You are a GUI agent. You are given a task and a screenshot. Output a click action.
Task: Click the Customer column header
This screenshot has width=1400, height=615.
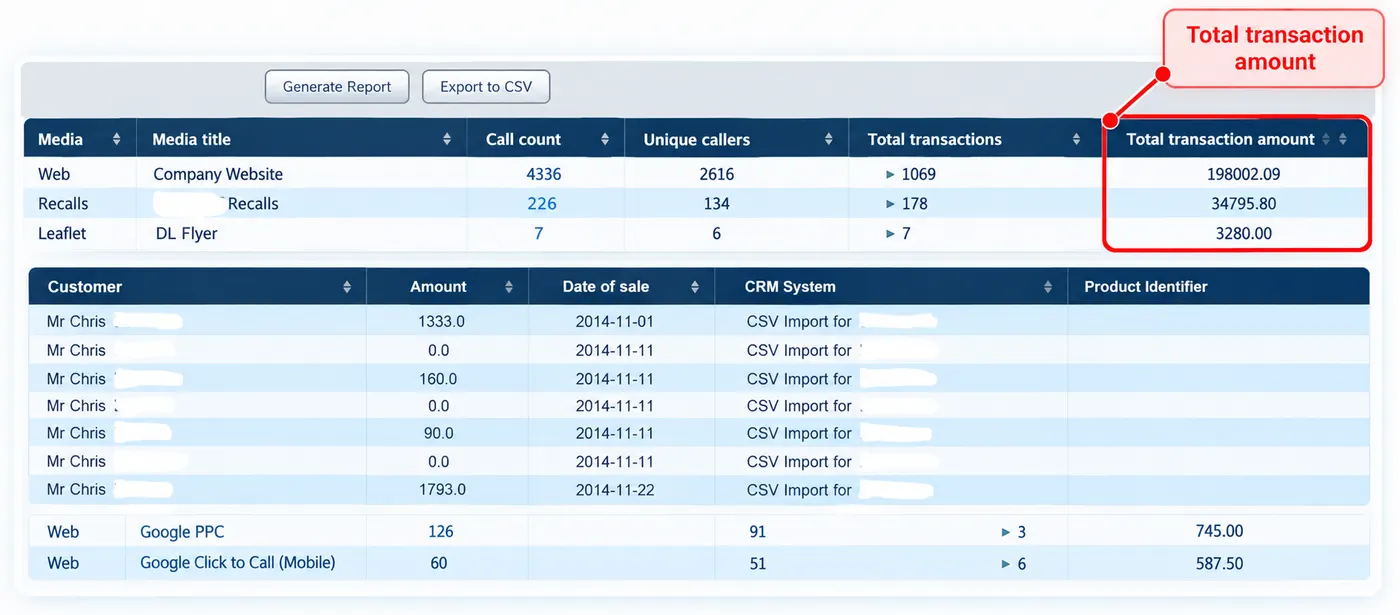click(x=198, y=287)
